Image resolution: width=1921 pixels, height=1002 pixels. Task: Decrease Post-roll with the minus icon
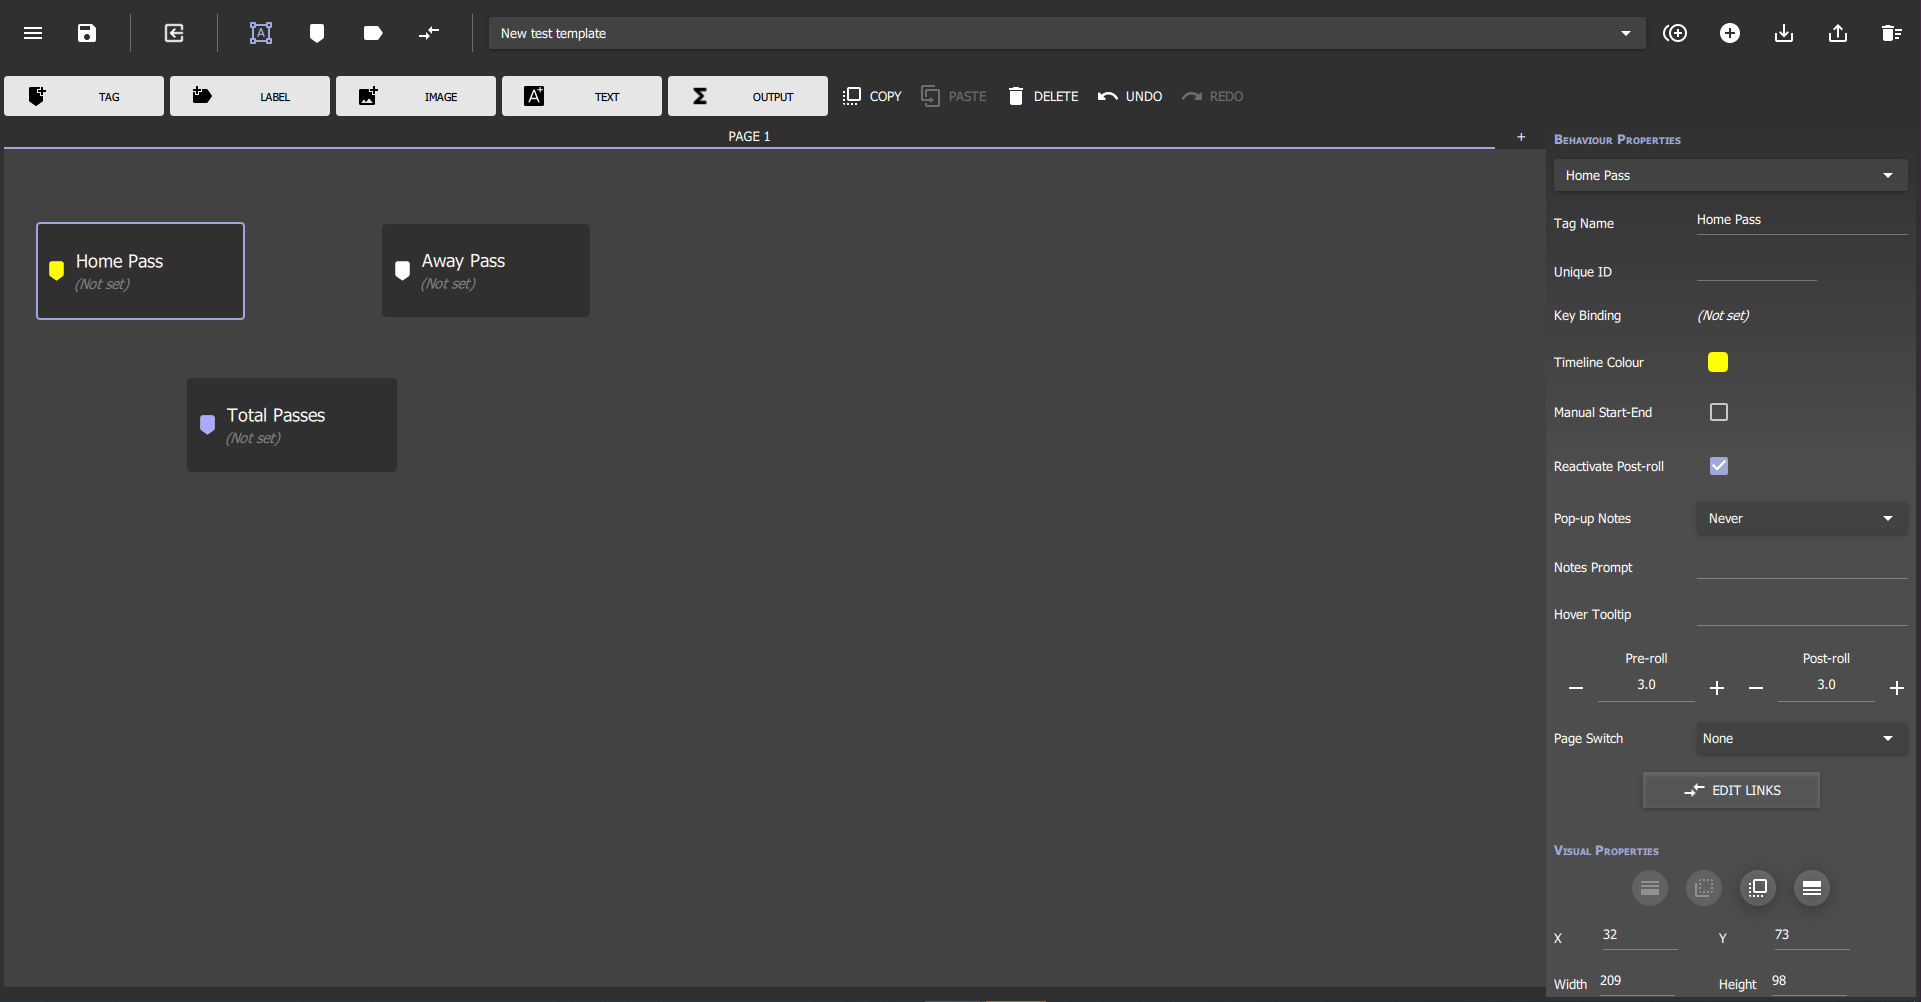(1756, 688)
